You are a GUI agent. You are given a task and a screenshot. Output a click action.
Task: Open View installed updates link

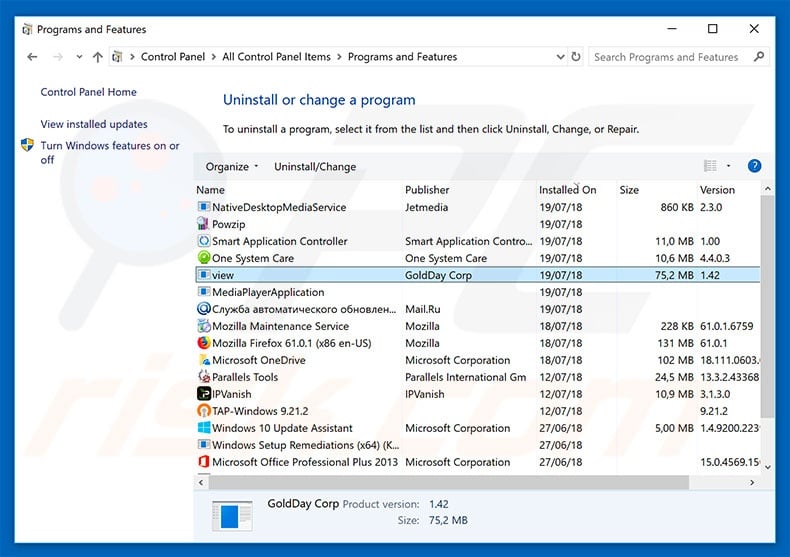94,124
